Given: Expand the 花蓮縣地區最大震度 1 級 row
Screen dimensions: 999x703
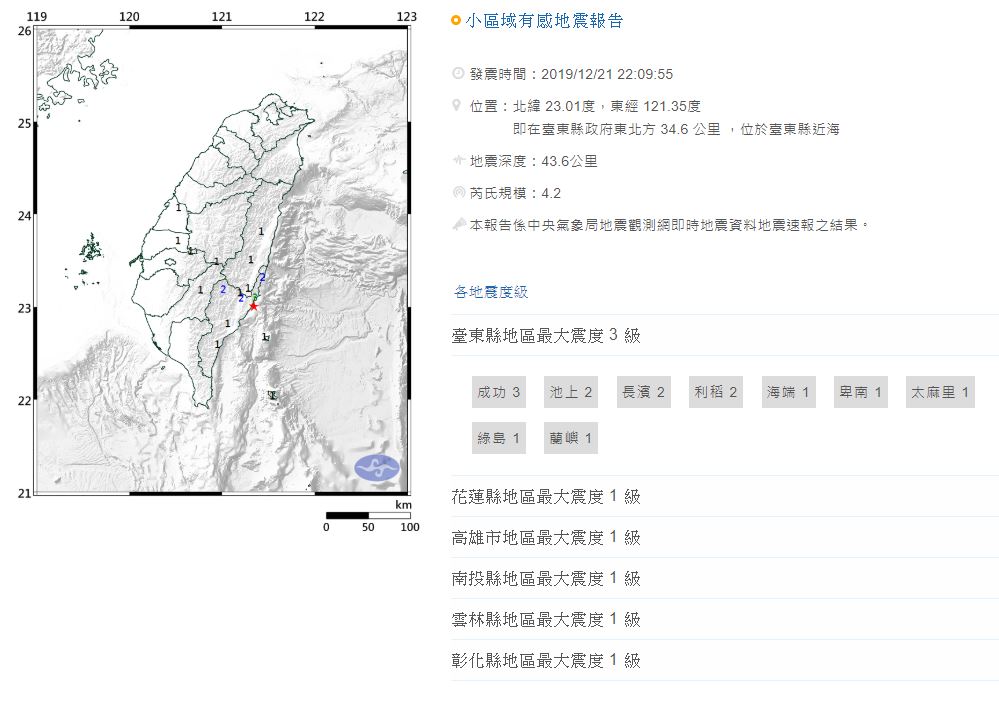Looking at the screenshot, I should click(546, 497).
